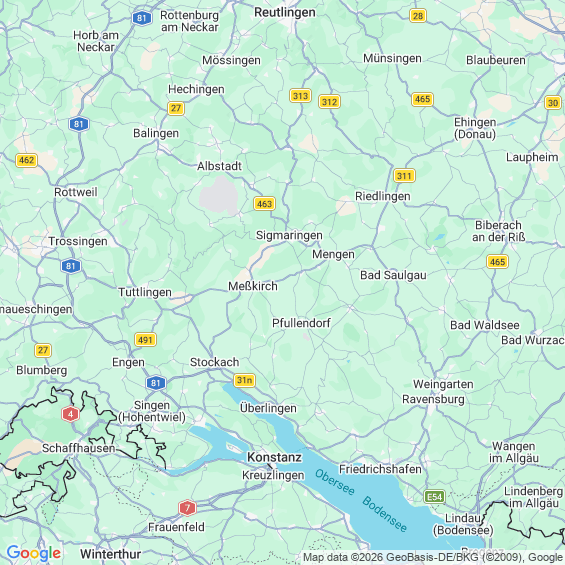Screen dimensions: 565x565
Task: Select the Konstanz city label
Action: point(274,457)
